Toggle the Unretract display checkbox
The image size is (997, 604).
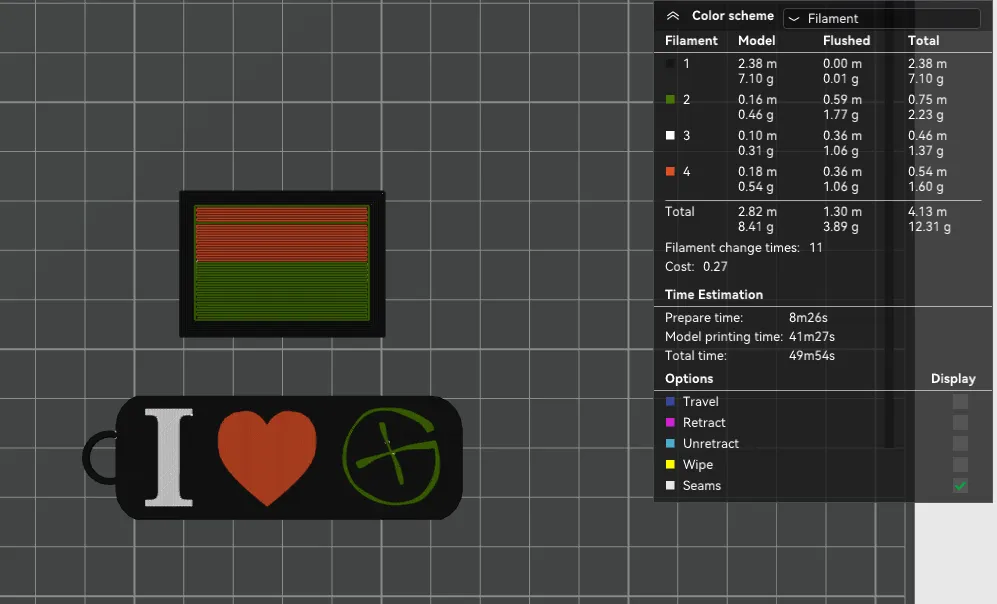(x=960, y=443)
